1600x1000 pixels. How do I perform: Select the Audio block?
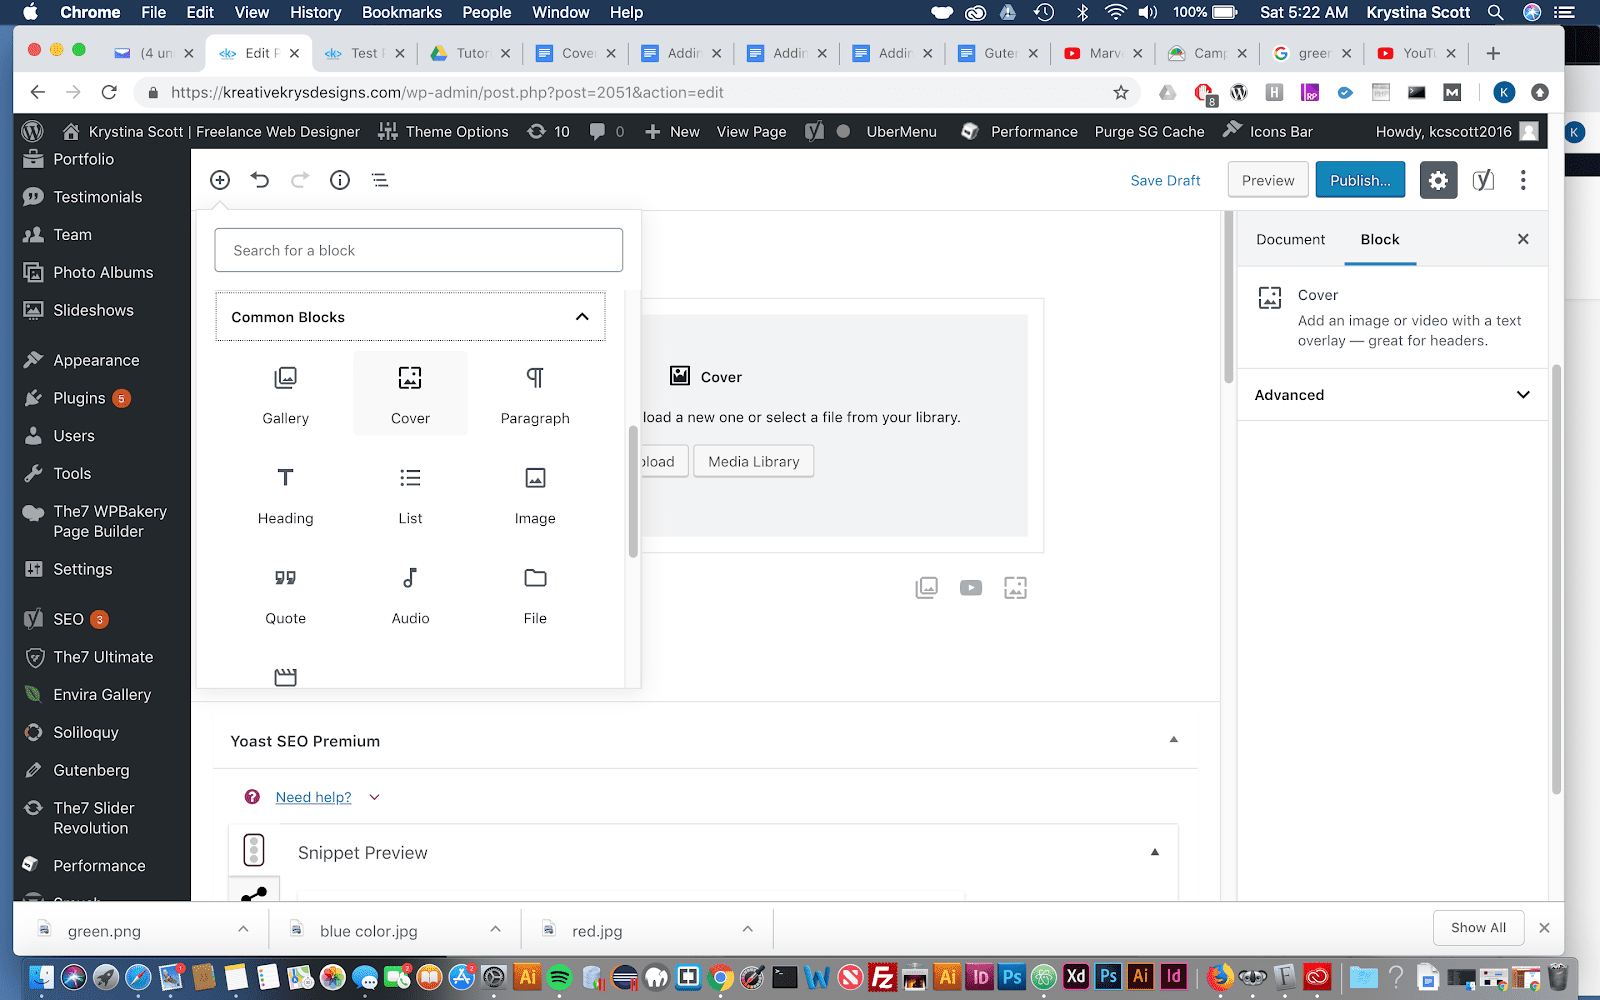coord(410,593)
